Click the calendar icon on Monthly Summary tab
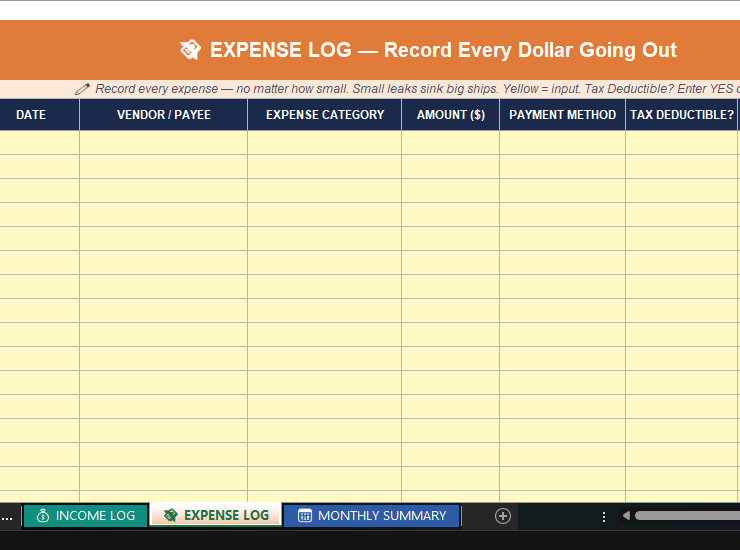 305,516
